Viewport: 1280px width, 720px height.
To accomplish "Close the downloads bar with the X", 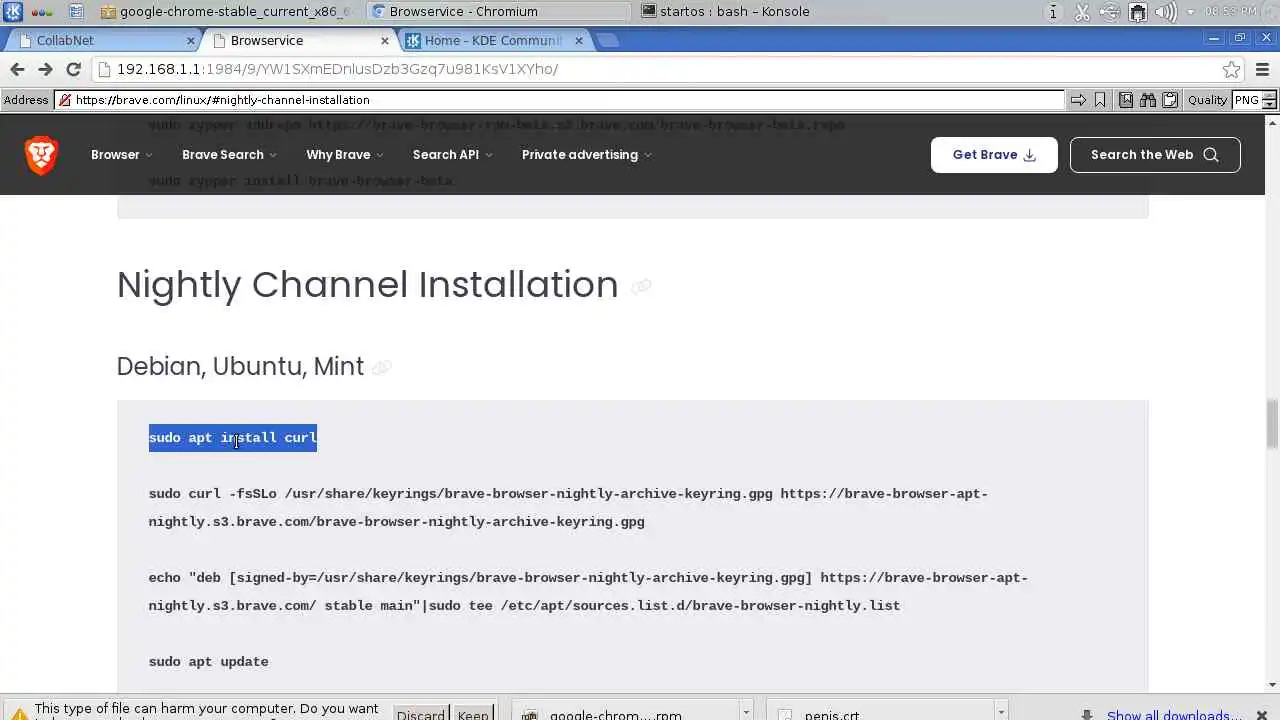I will [1262, 714].
